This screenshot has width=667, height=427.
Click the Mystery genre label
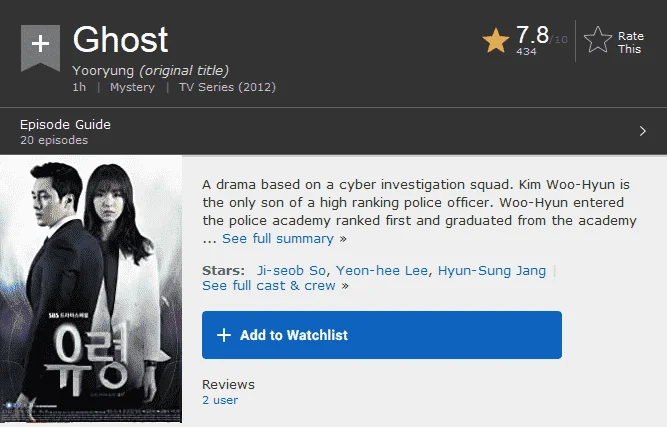click(x=132, y=87)
